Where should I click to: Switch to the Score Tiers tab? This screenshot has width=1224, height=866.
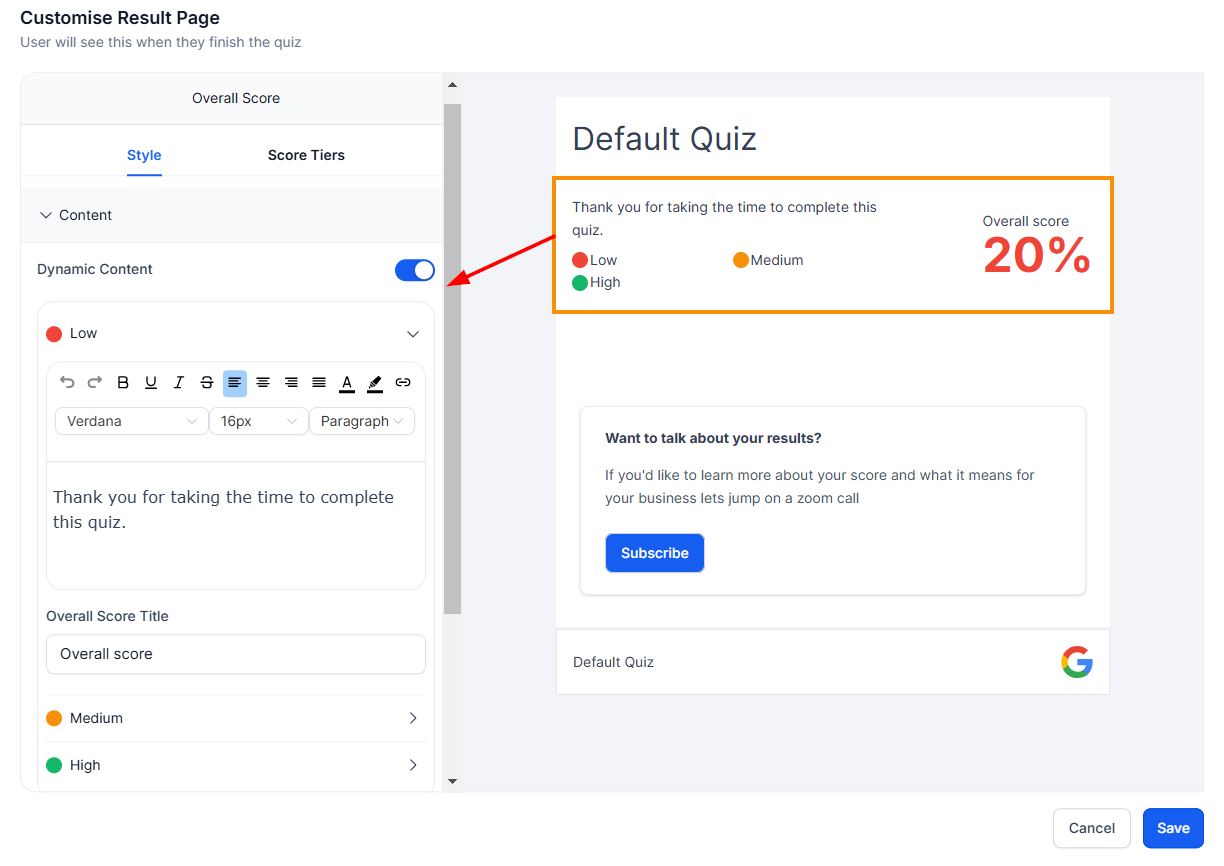(306, 155)
